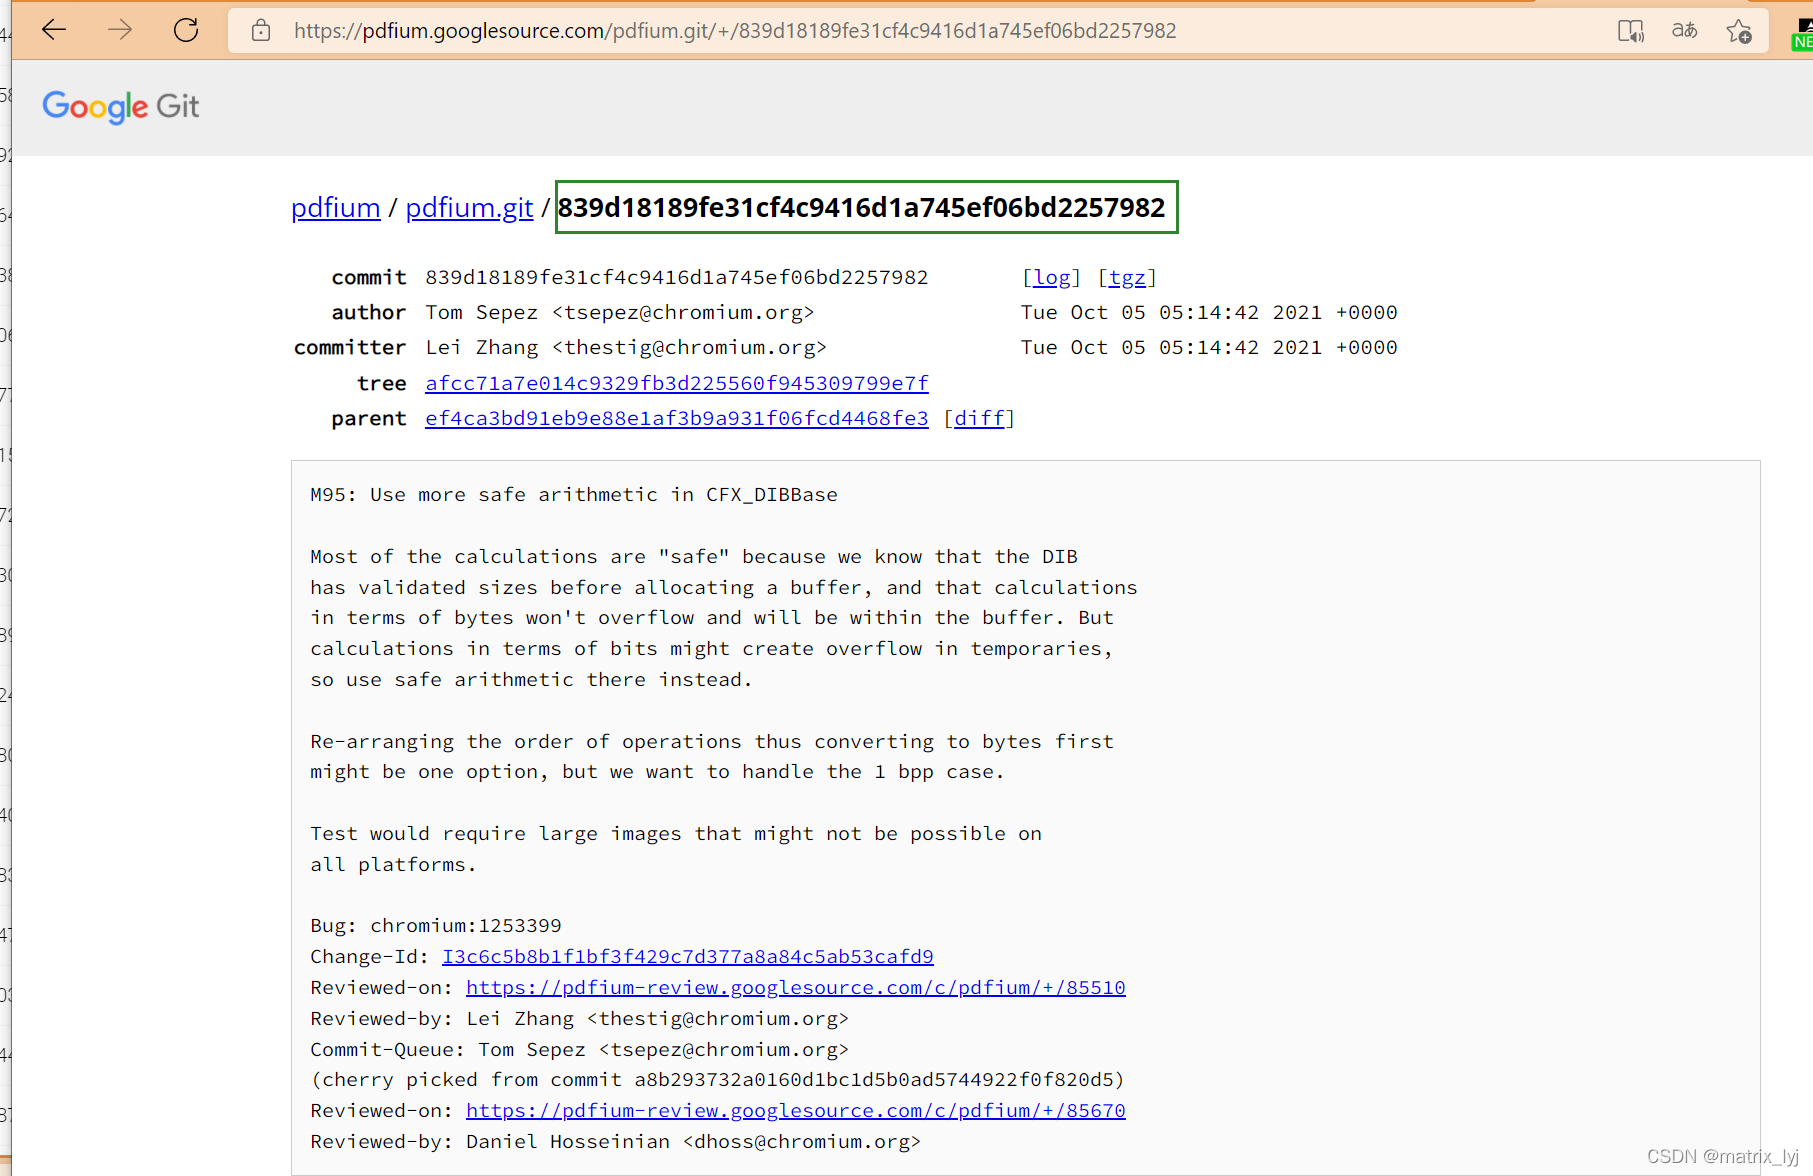Download the tgz archive link
Viewport: 1813px width, 1176px height.
tap(1127, 277)
